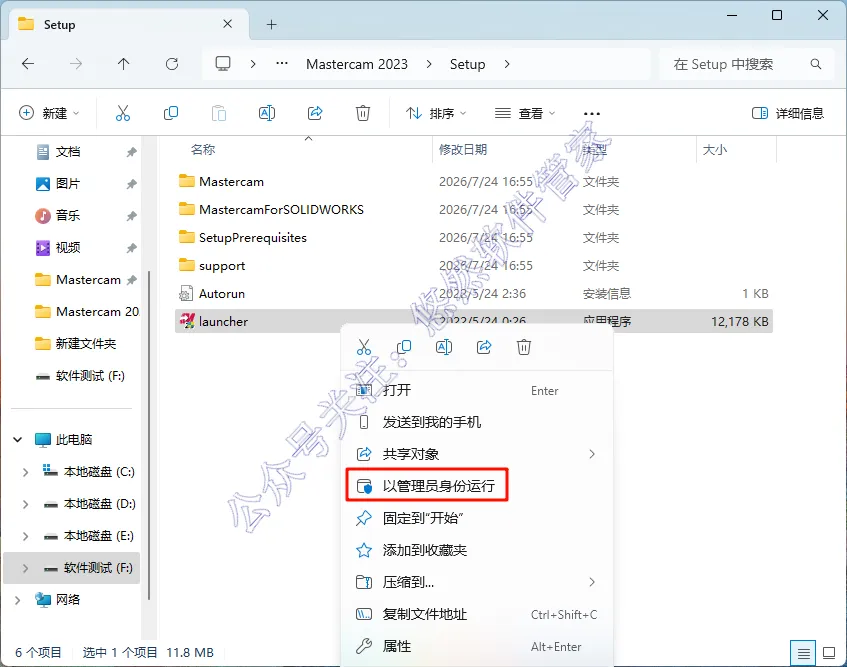The width and height of the screenshot is (847, 667).
Task: Click Setup breadcrumb segment
Action: pos(467,64)
